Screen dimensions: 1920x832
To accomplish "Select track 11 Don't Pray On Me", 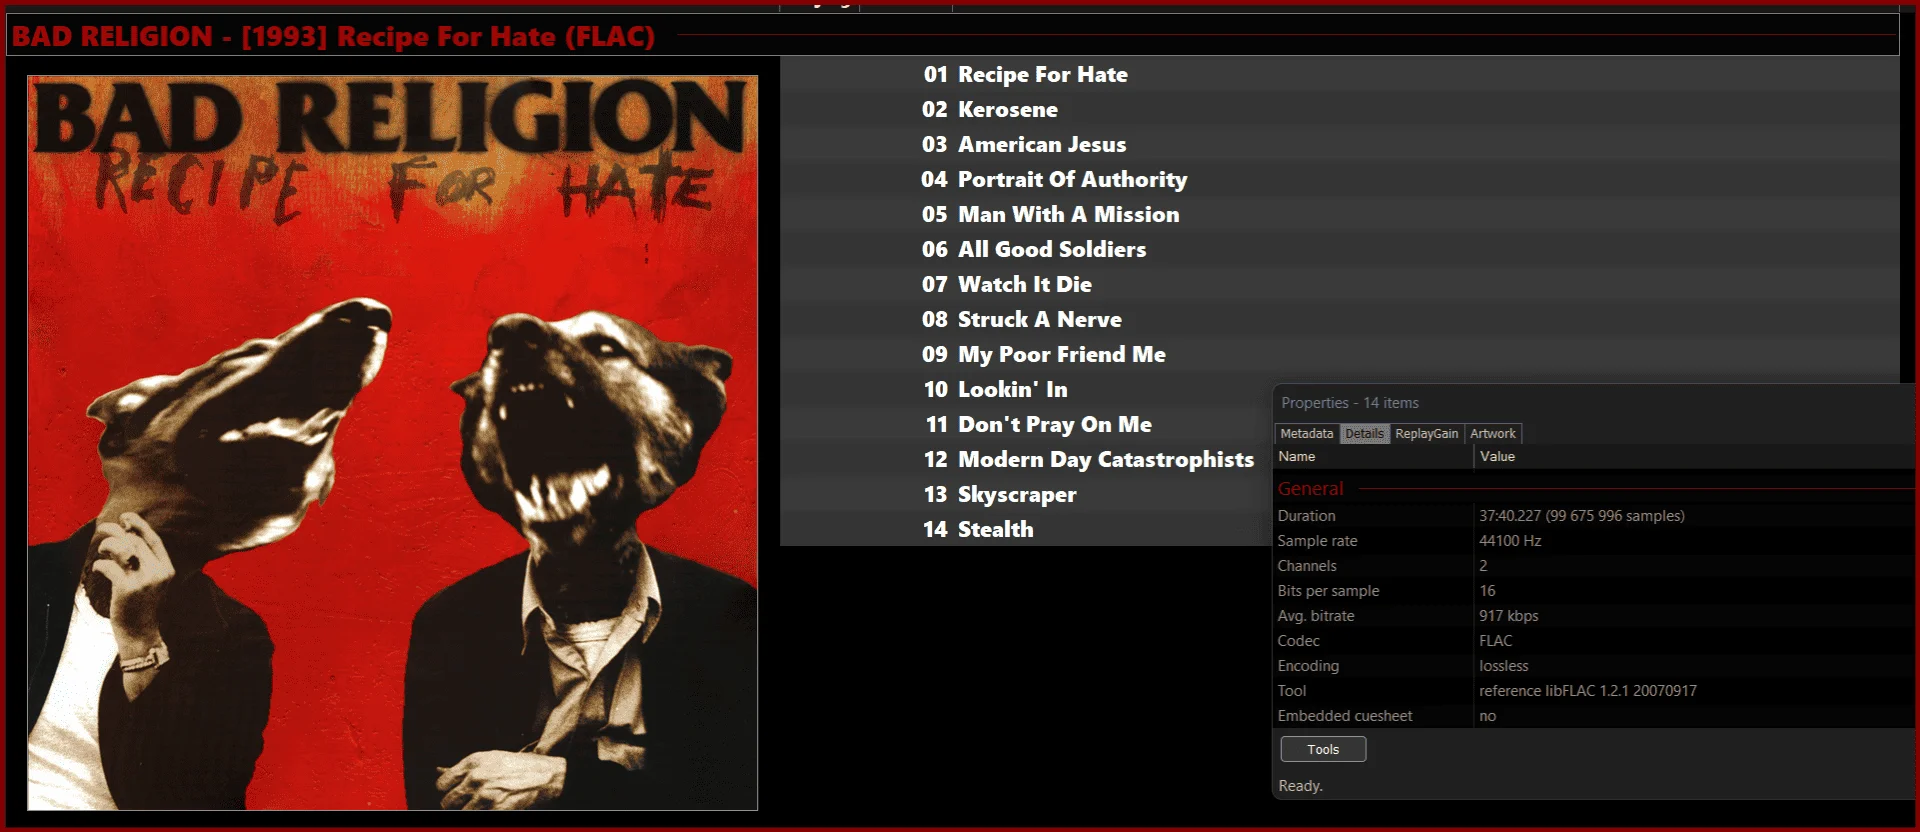I will click(1025, 424).
